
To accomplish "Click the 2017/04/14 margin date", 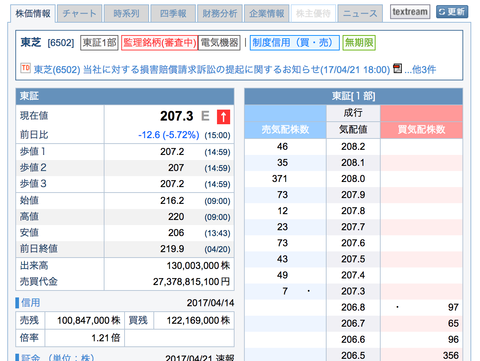I will tap(210, 303).
